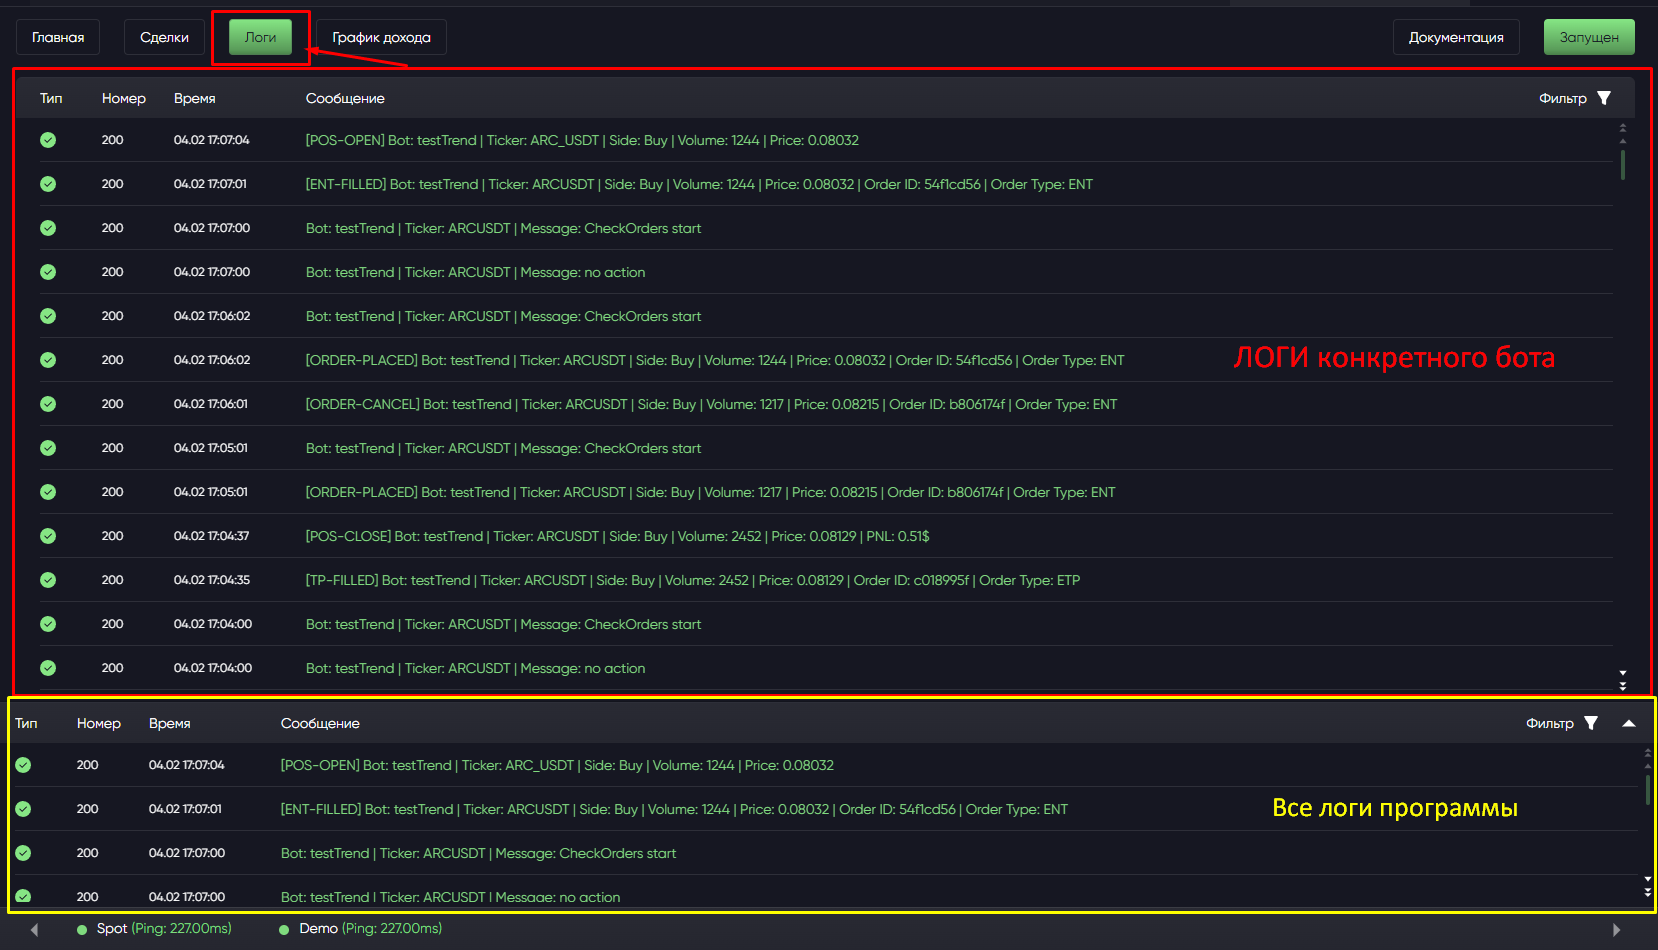The image size is (1658, 950).
Task: Click the right arrow in the bottom status bar
Action: coord(1616,930)
